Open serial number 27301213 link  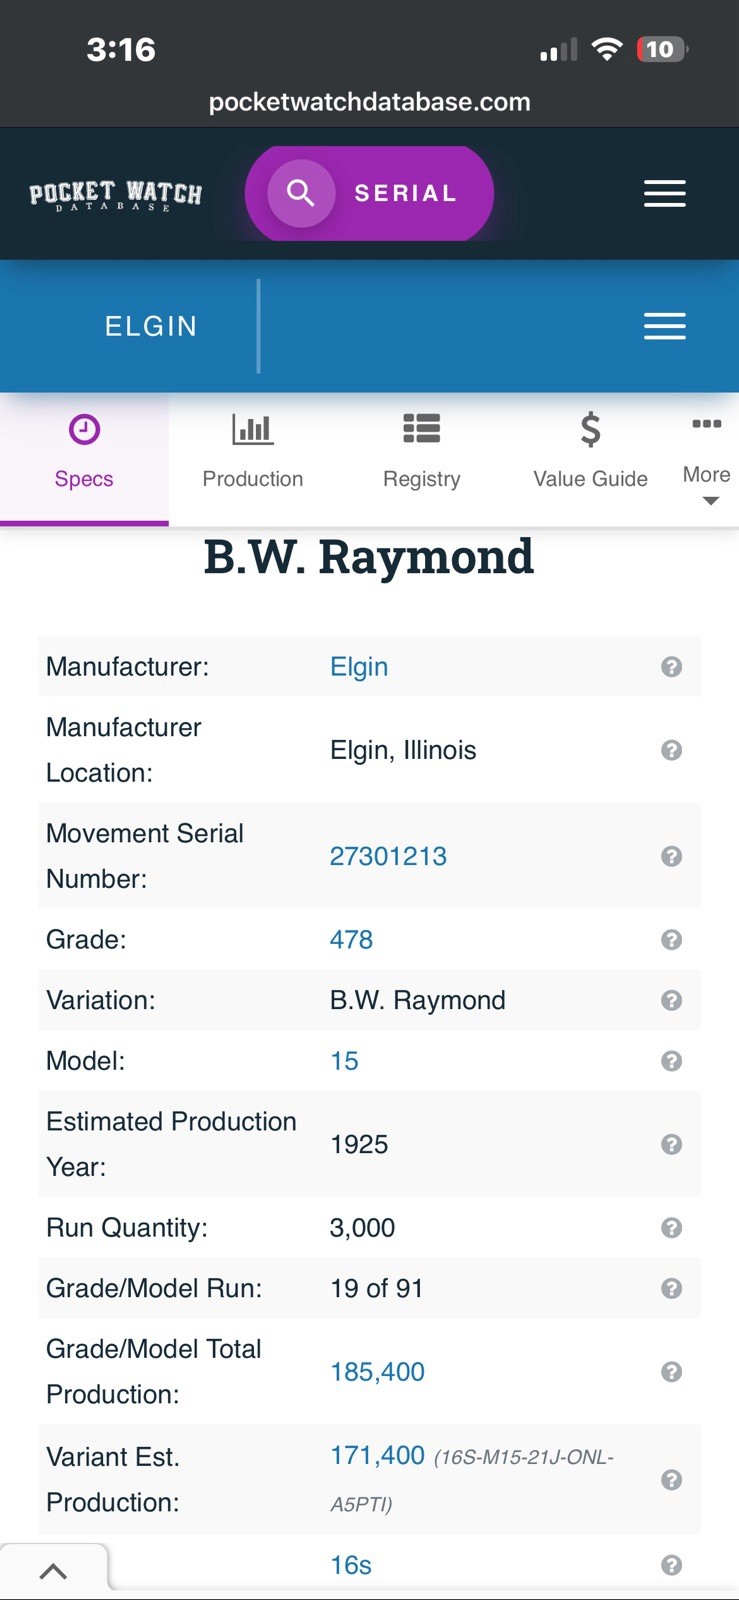(388, 856)
